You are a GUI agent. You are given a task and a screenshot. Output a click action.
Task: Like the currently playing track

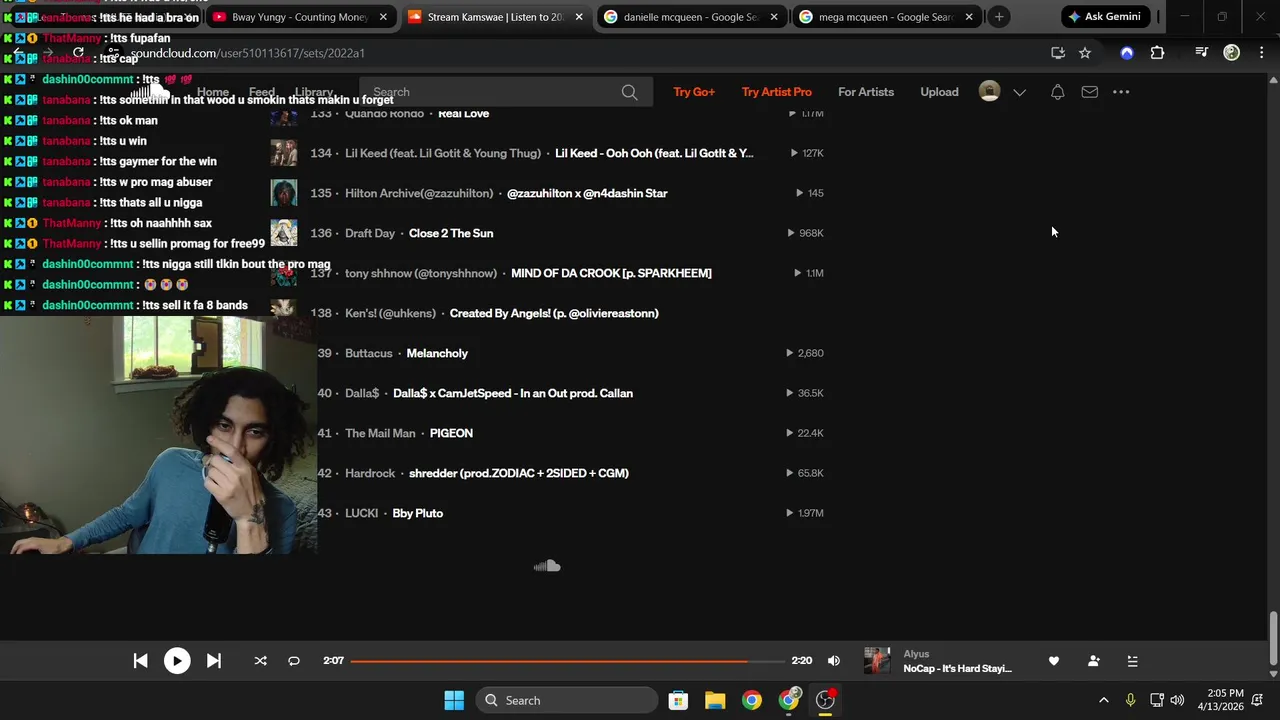[x=1053, y=661]
